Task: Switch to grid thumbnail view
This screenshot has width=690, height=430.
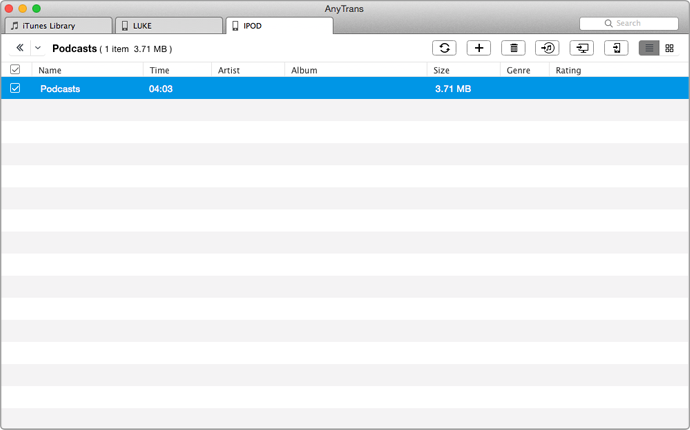Action: coord(669,48)
